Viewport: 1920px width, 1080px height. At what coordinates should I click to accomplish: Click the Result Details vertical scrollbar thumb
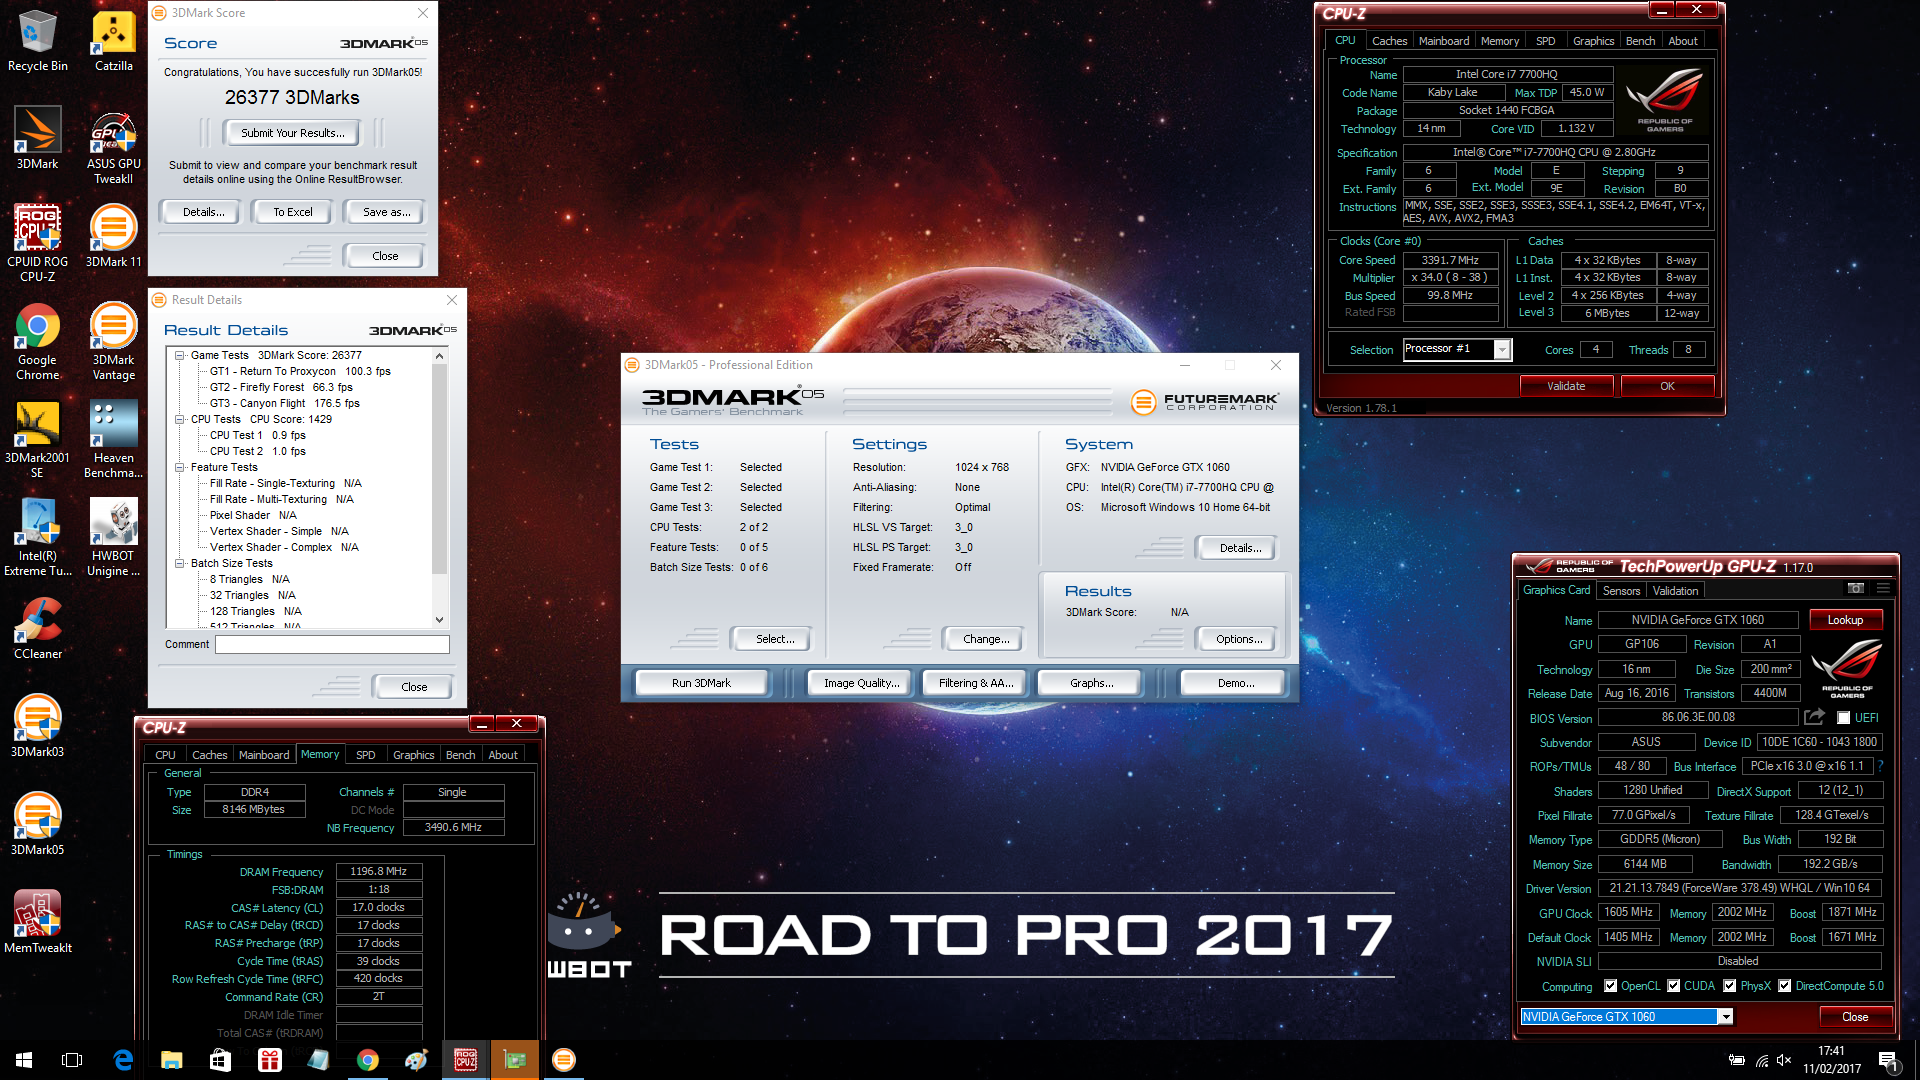(439, 469)
